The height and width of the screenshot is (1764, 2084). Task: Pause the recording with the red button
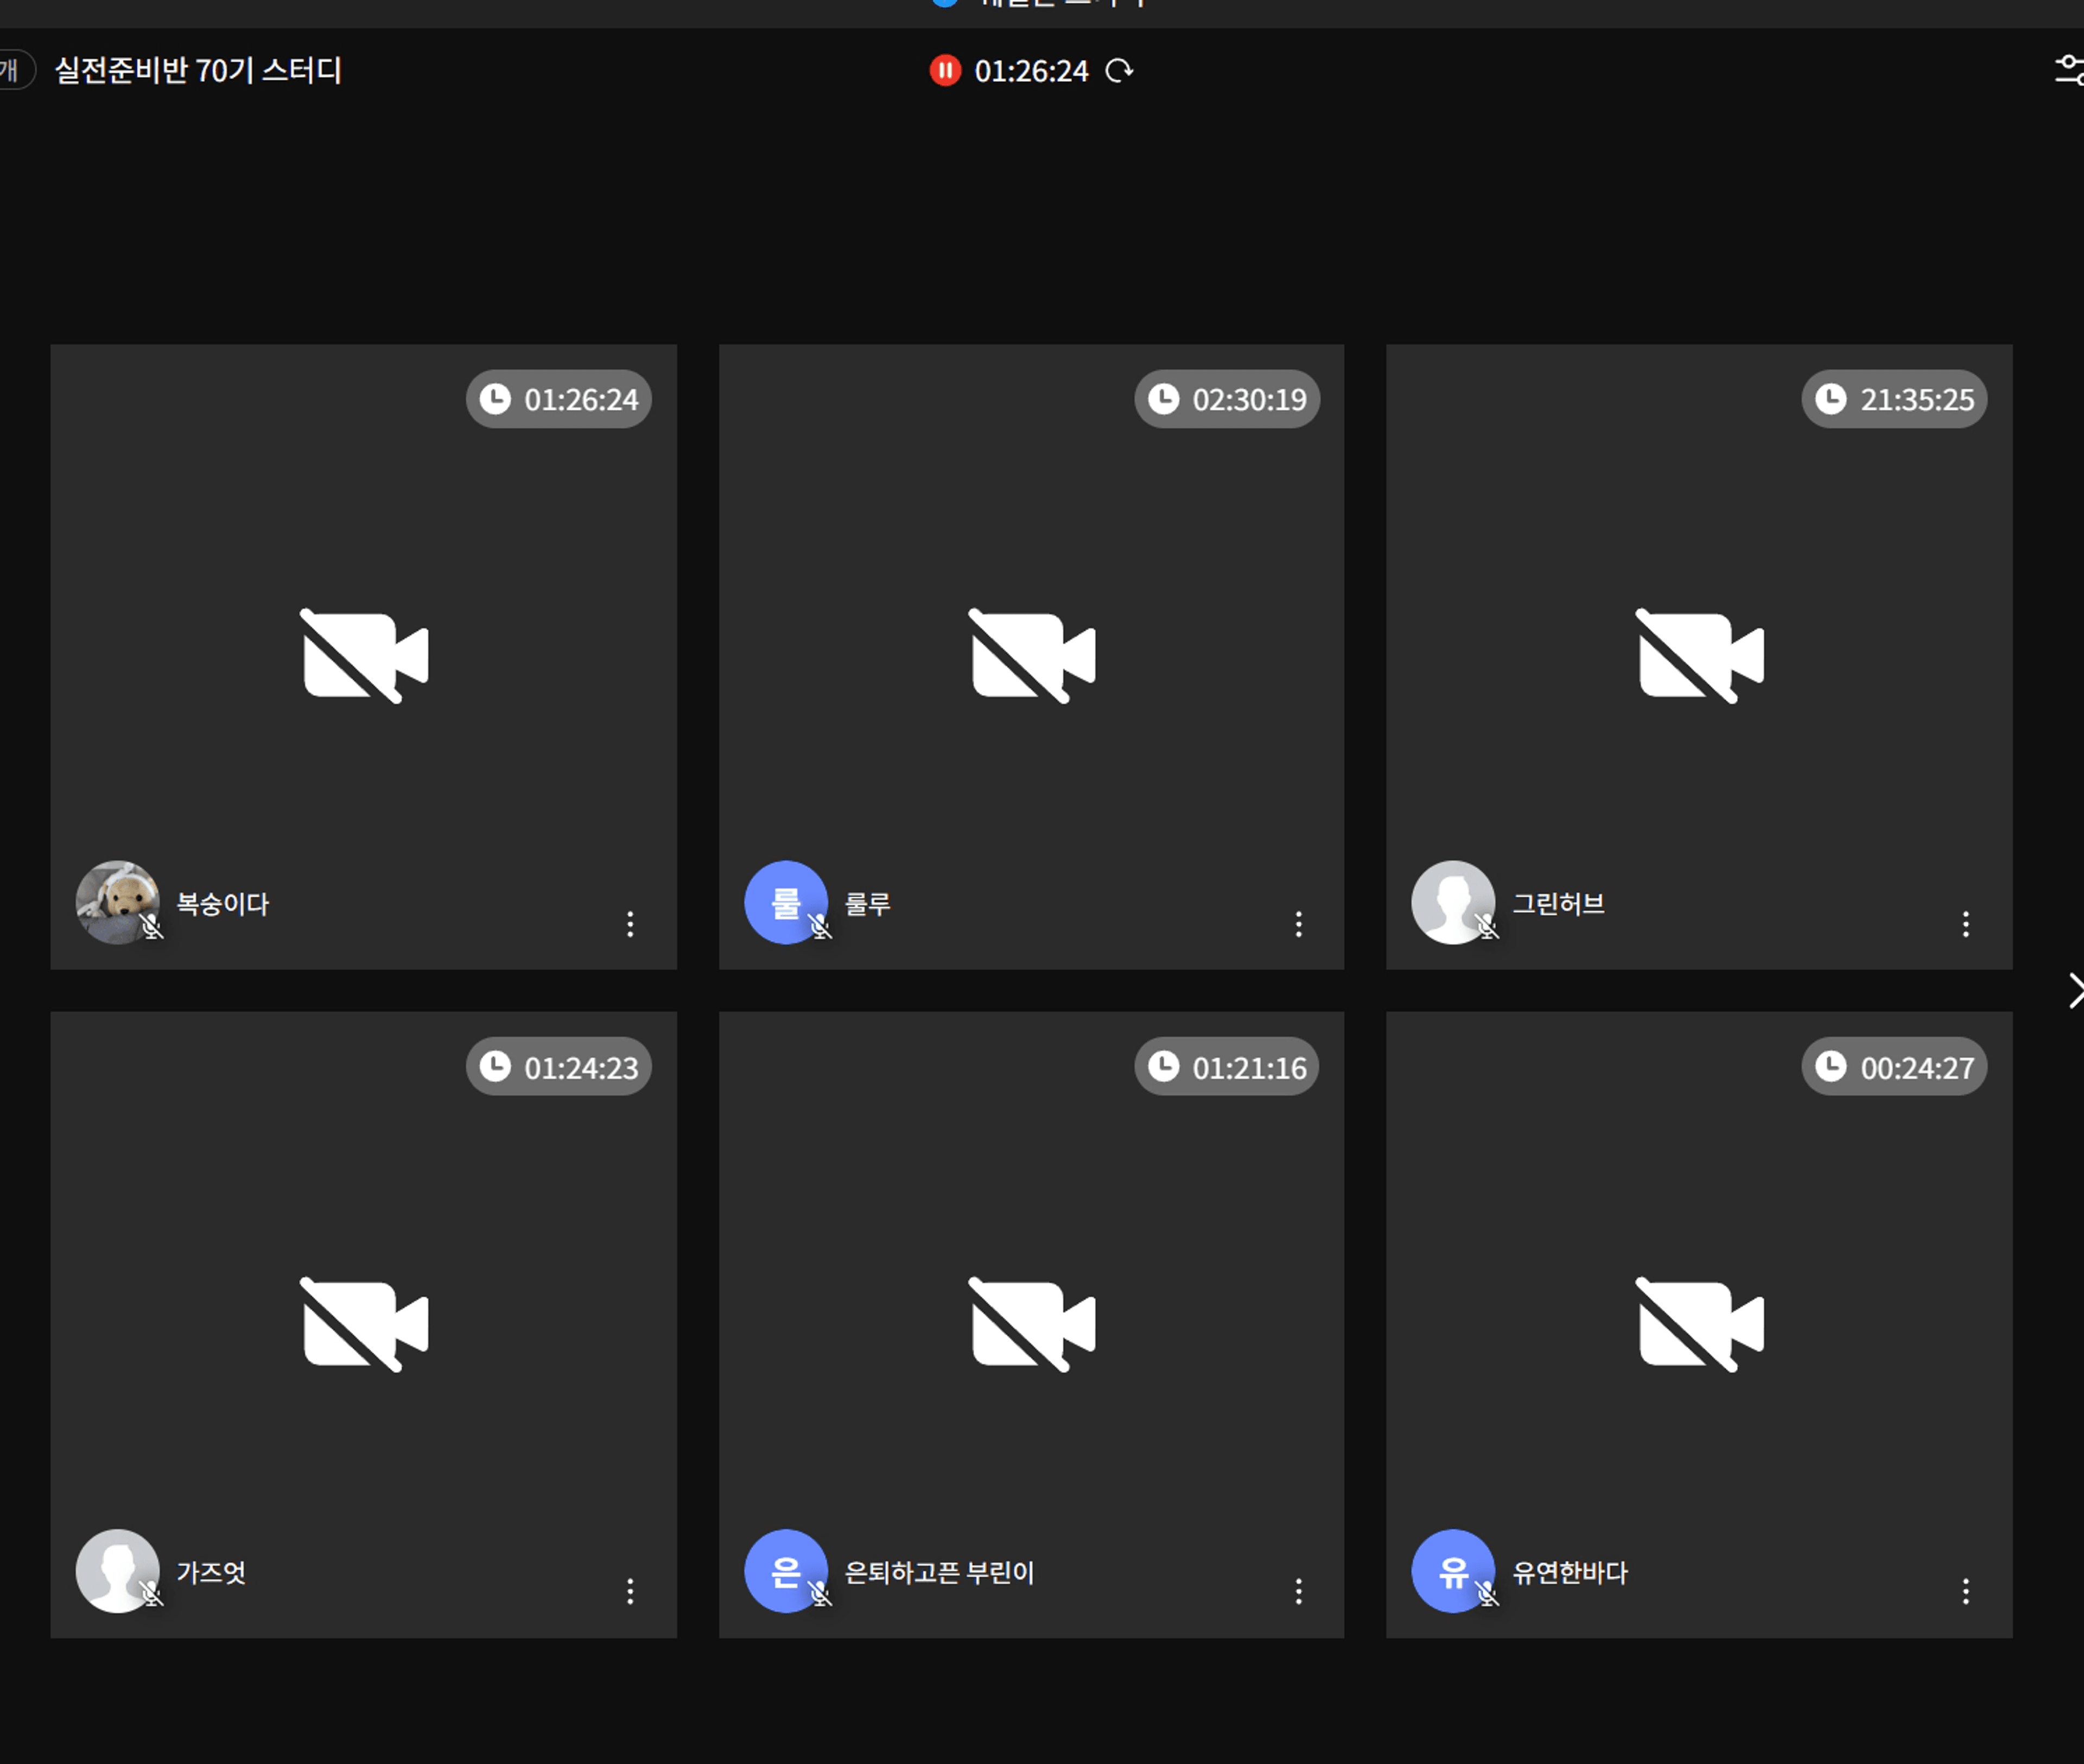click(945, 71)
